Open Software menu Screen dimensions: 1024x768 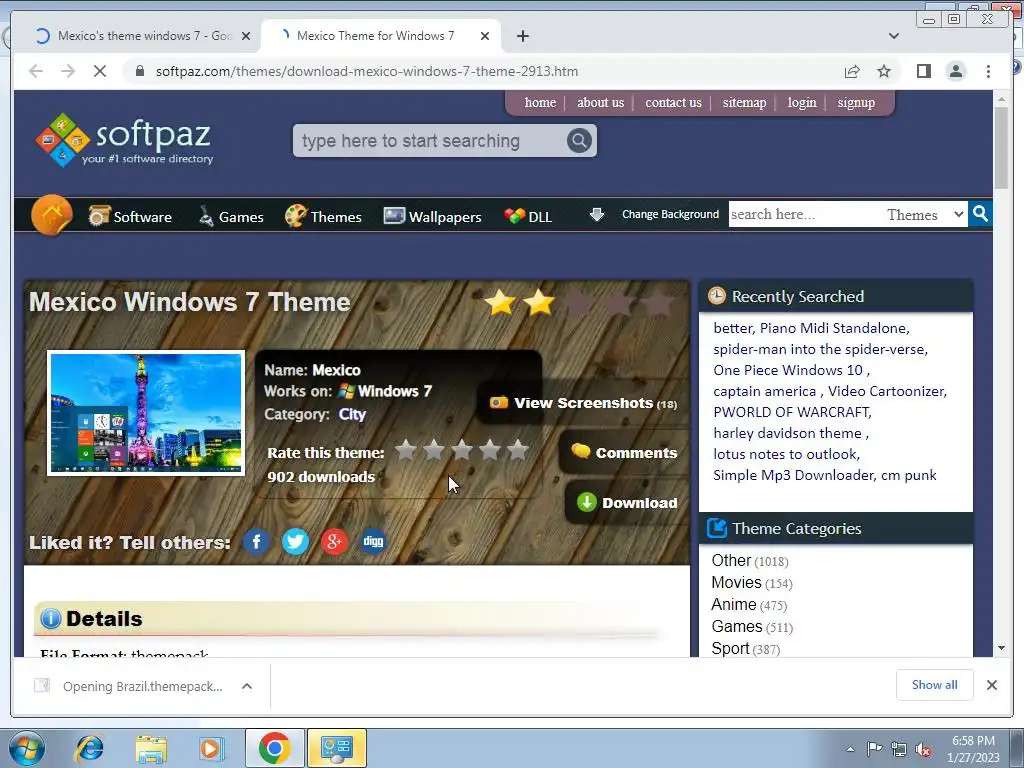[x=130, y=216]
